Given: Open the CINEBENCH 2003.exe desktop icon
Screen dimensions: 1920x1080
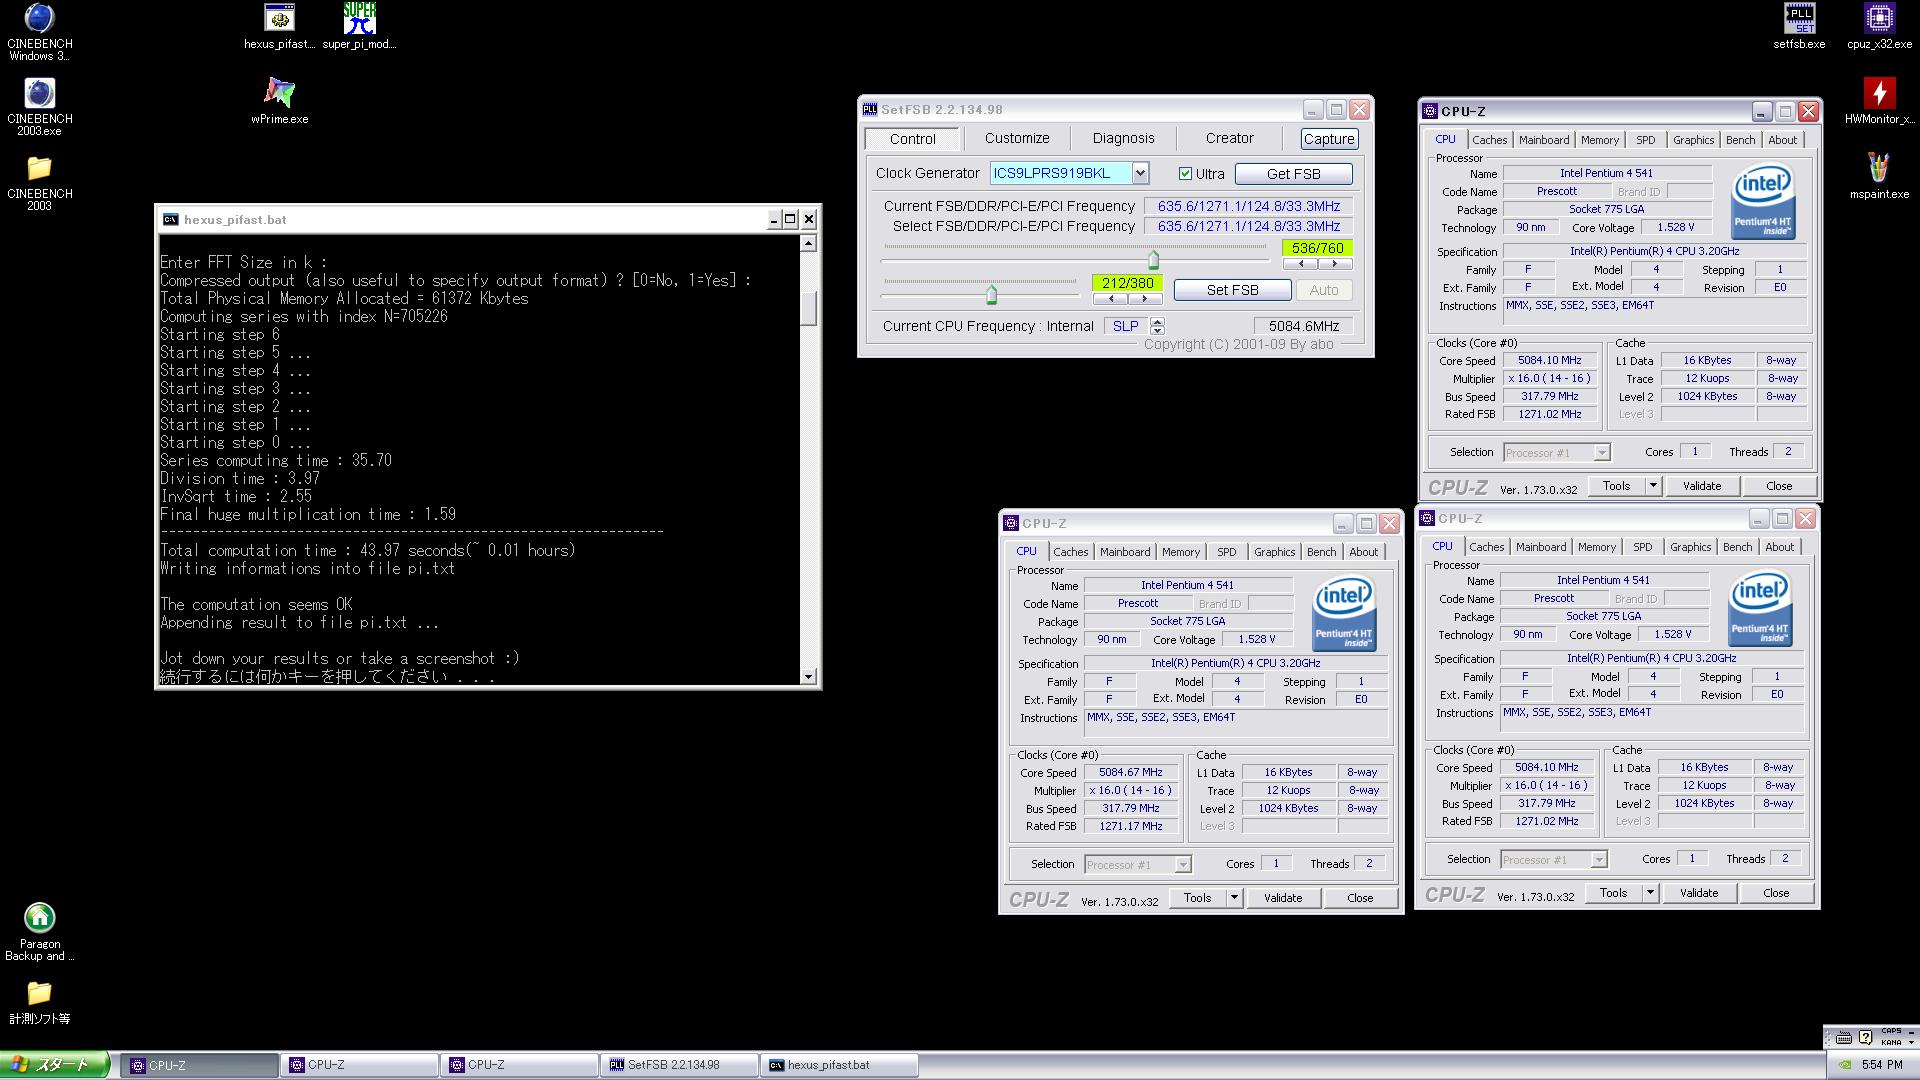Looking at the screenshot, I should click(x=39, y=107).
